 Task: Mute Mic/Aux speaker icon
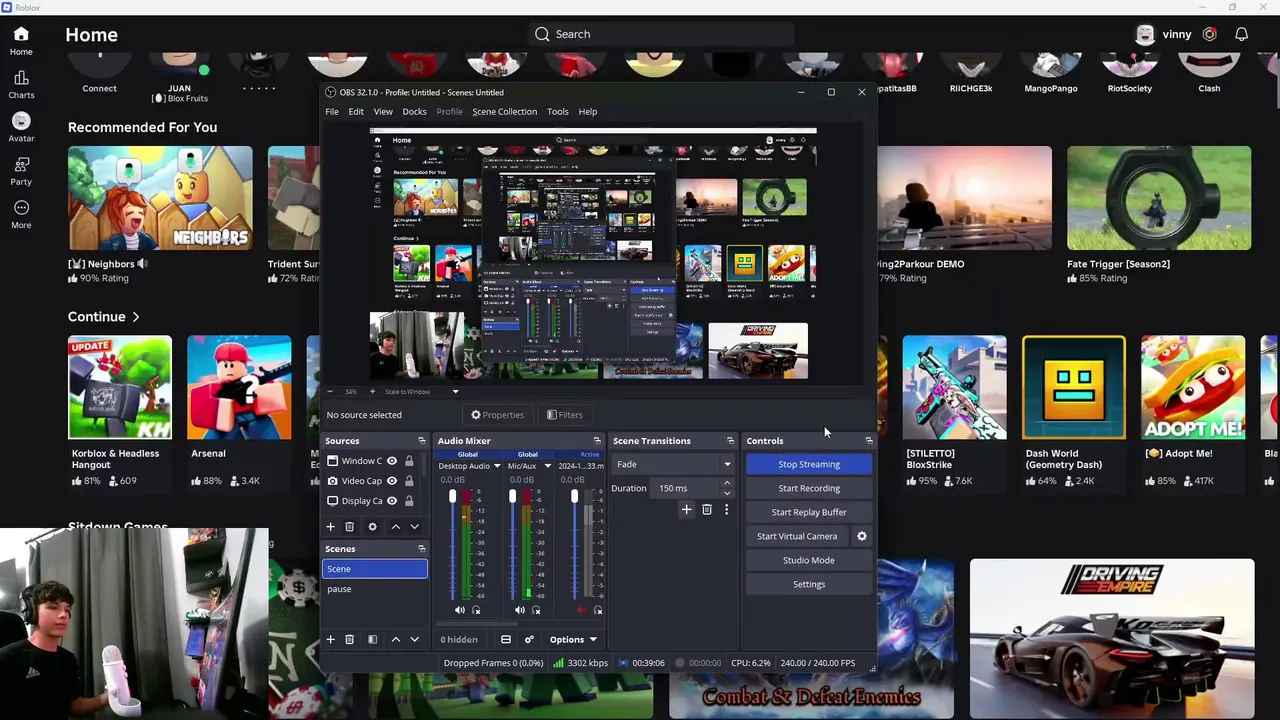(x=519, y=610)
